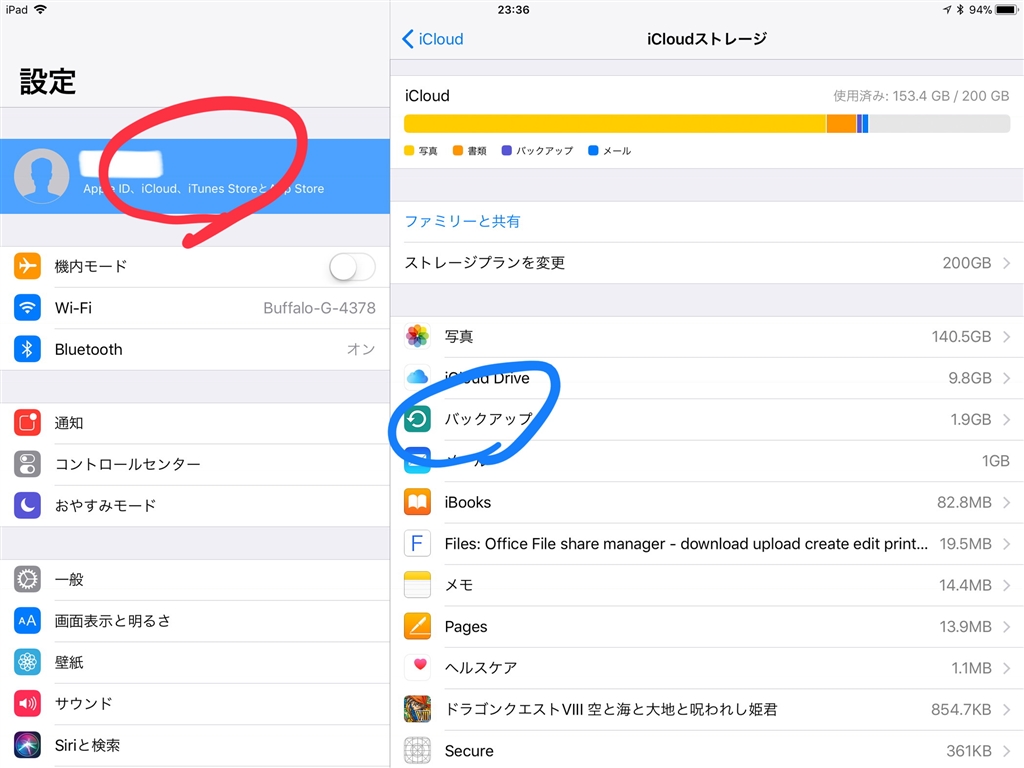The image size is (1024, 768).
Task: Tap the Bluetooth settings icon
Action: [x=27, y=349]
